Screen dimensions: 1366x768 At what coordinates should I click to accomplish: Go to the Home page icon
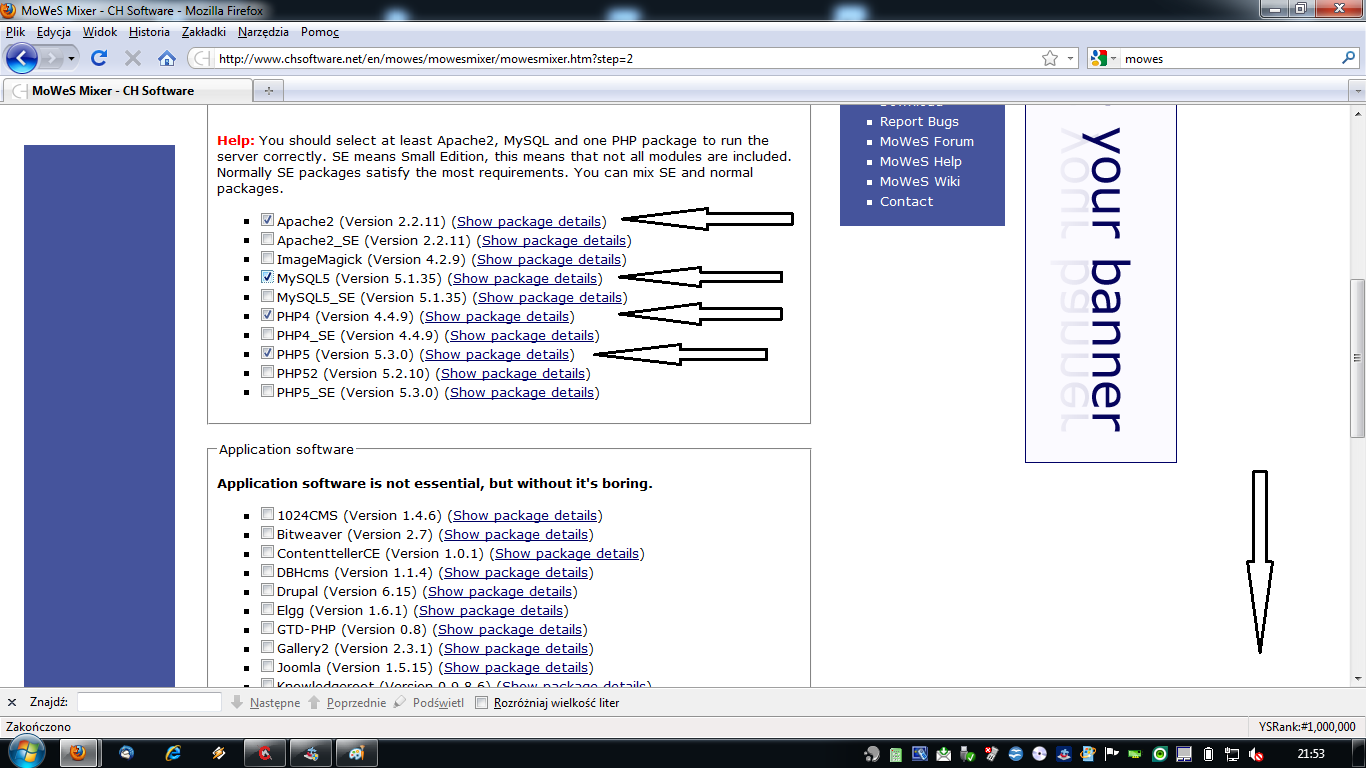click(167, 59)
